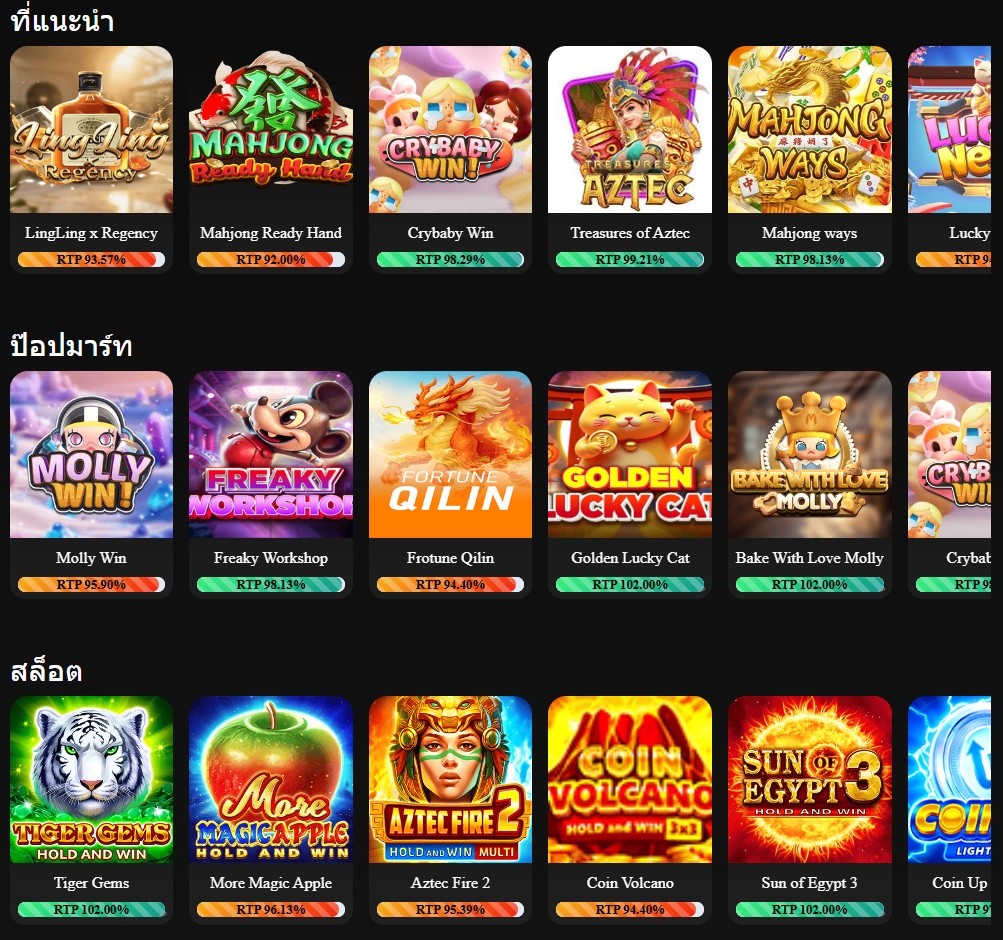Launch the Golden Lucky Cat game

tap(630, 455)
